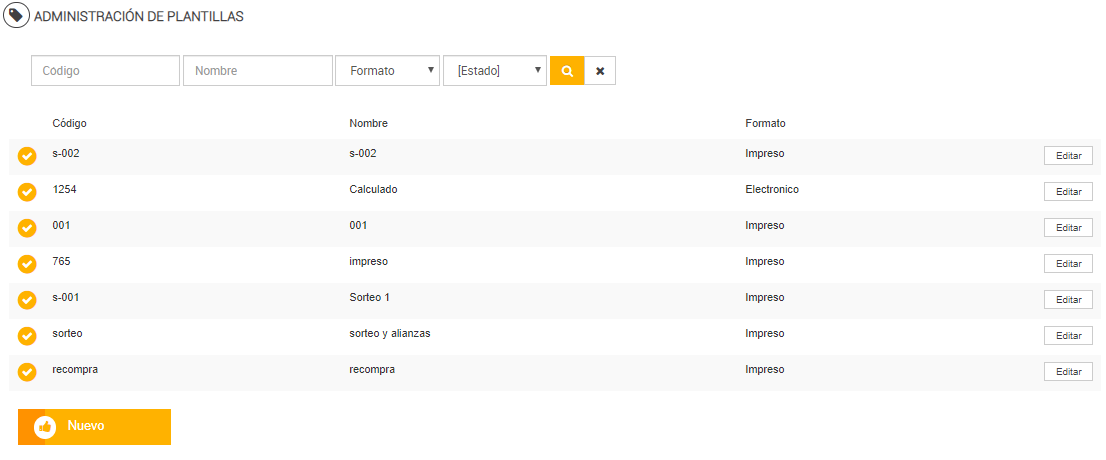Toggle the active check for row 001

click(28, 228)
